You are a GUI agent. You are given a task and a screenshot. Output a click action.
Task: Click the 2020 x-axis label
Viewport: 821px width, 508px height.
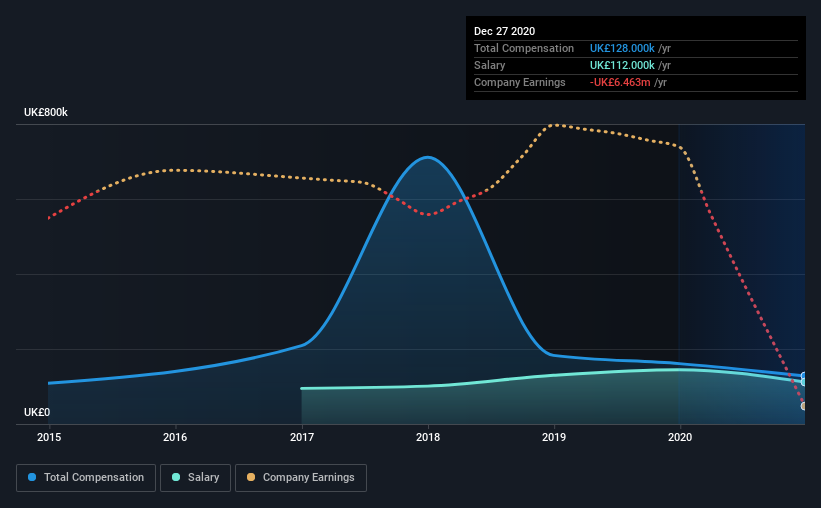click(680, 437)
